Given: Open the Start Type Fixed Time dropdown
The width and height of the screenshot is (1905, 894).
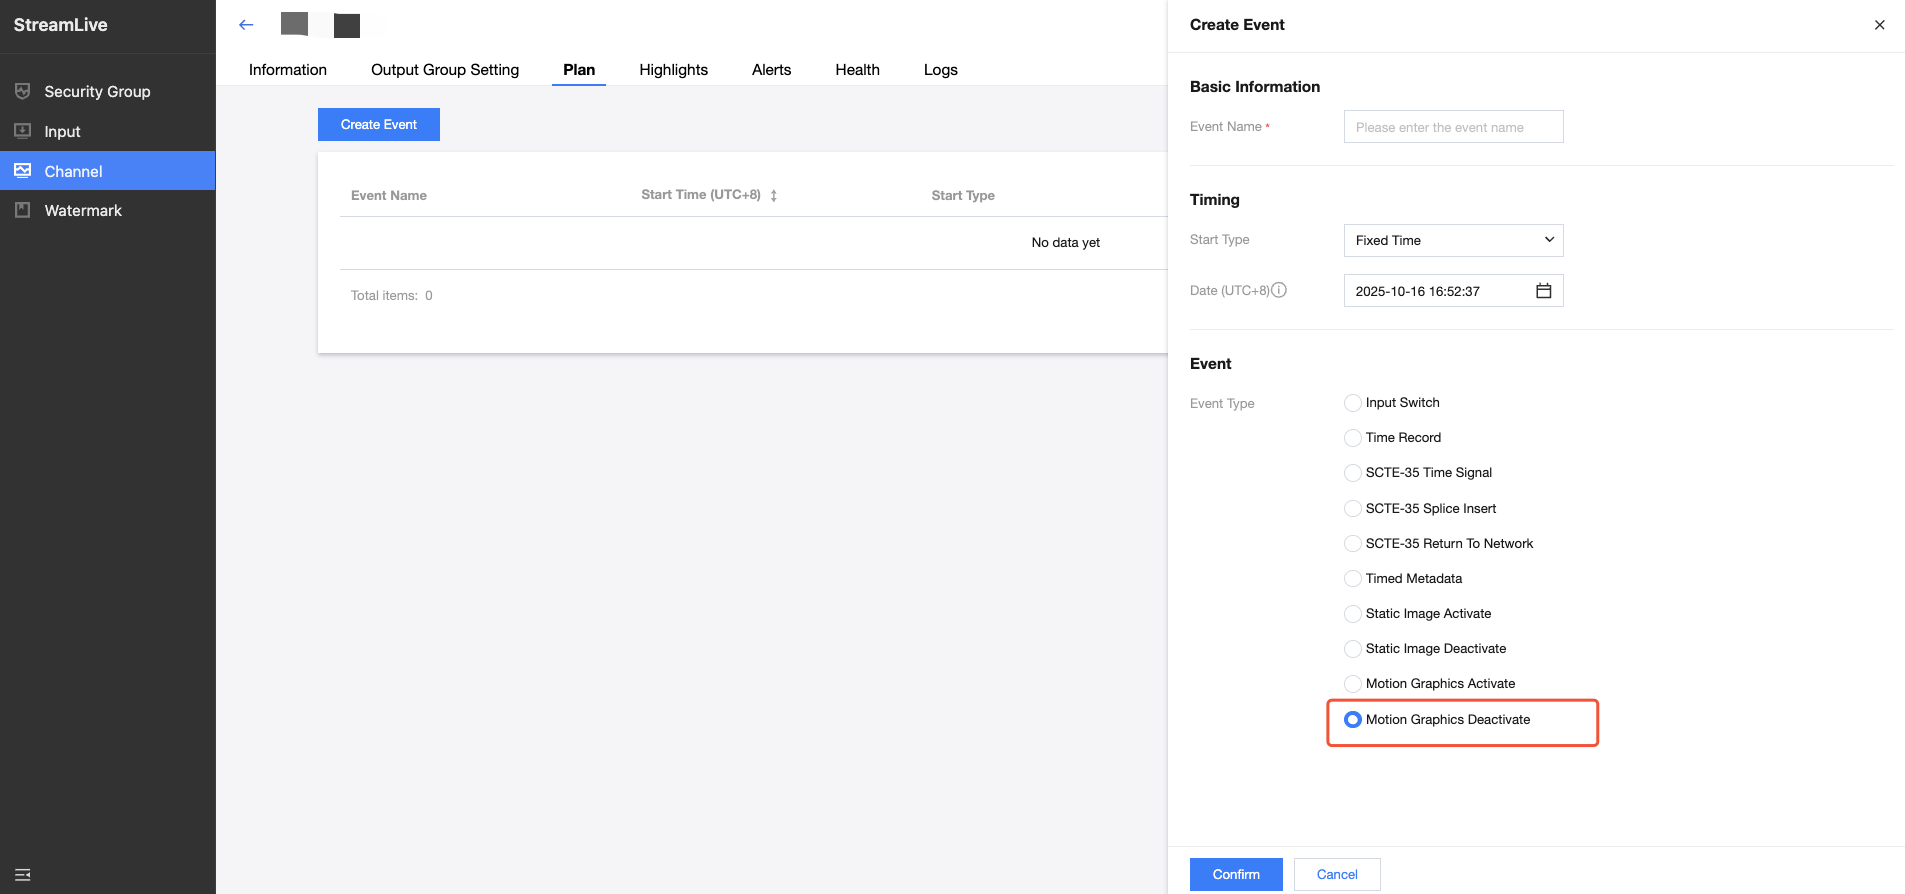Looking at the screenshot, I should 1453,240.
